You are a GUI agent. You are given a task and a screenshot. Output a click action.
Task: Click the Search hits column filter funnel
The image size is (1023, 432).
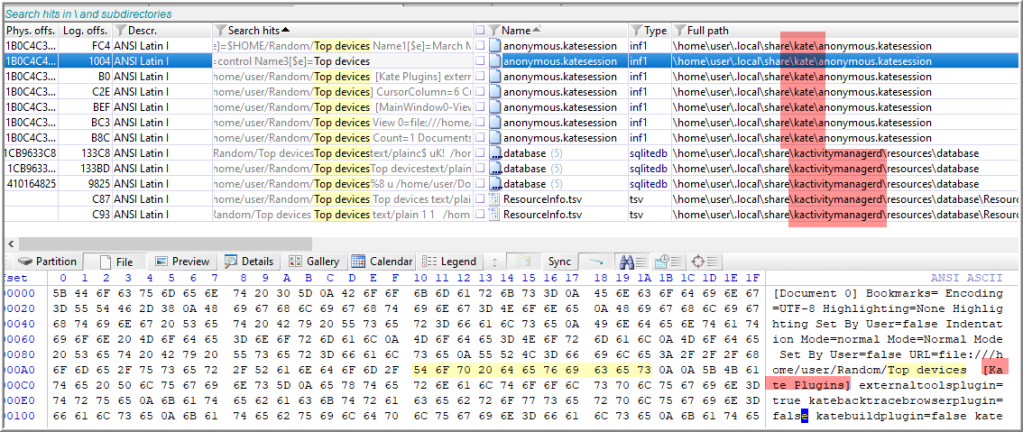(220, 31)
